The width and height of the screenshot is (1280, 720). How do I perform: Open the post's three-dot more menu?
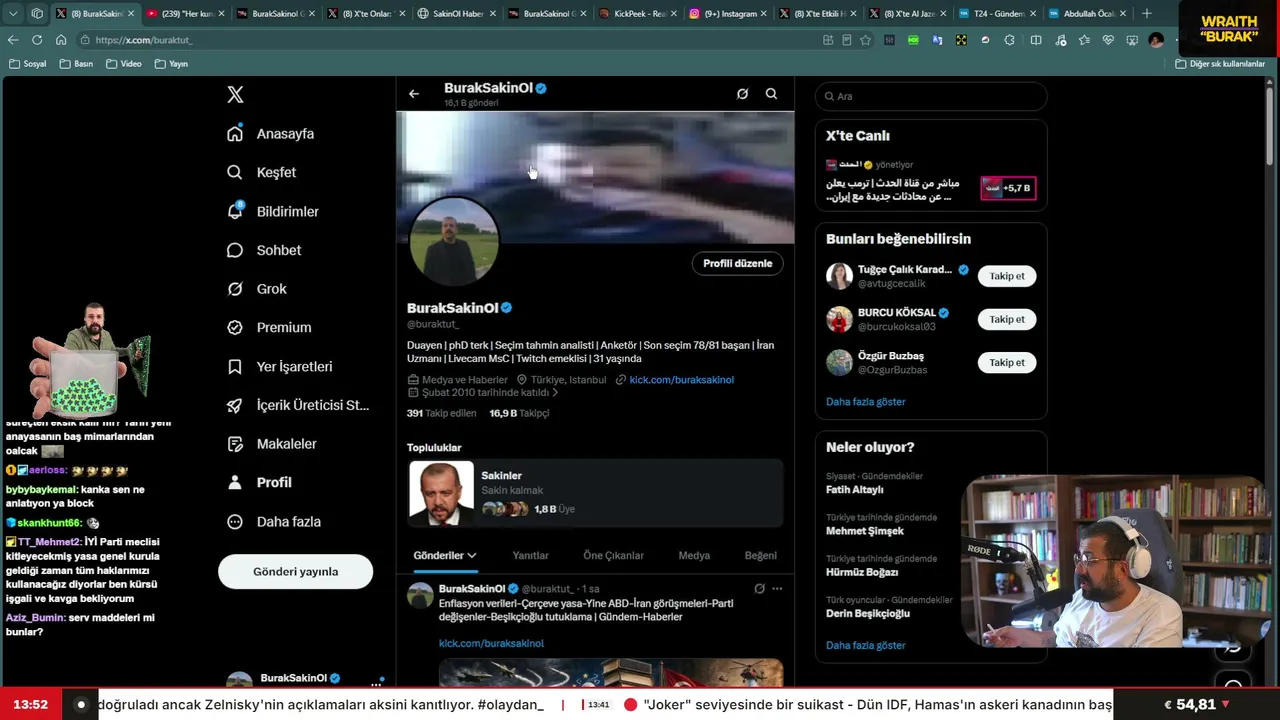(777, 589)
